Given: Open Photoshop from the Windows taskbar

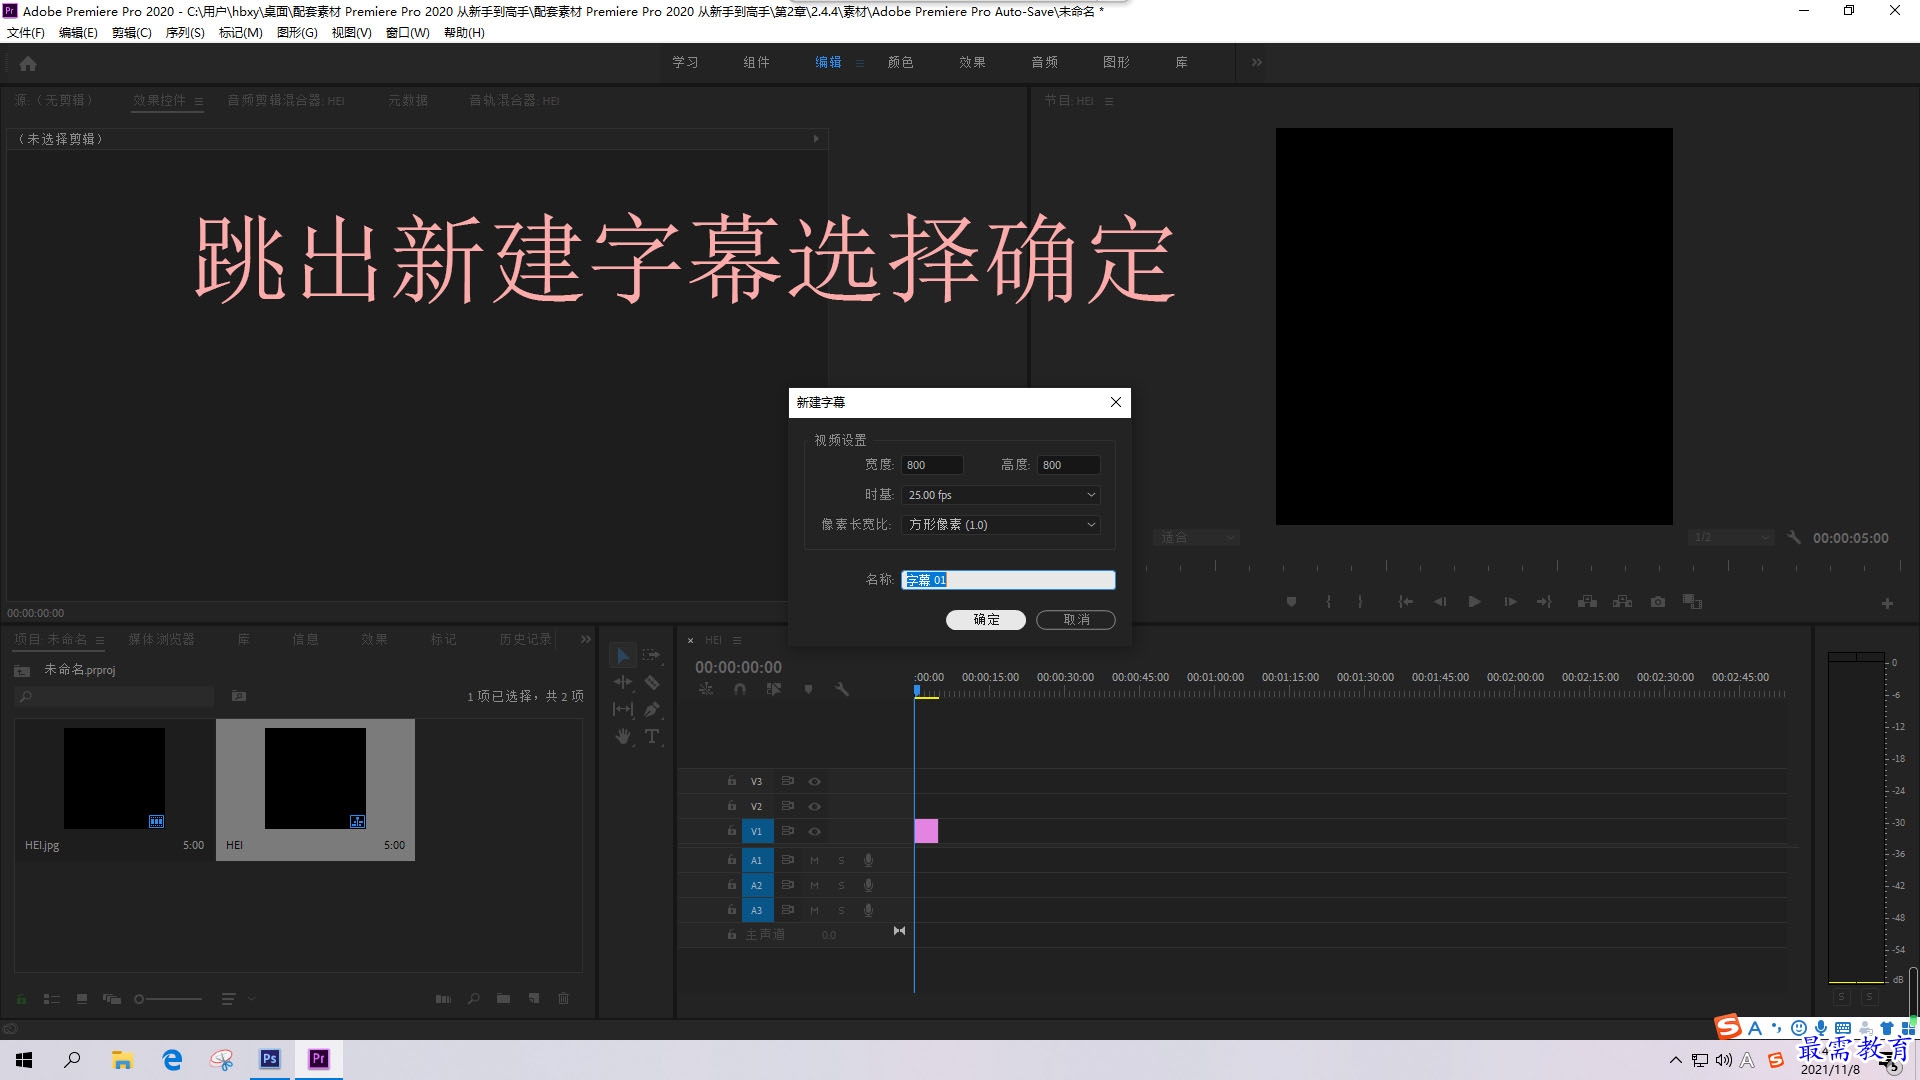Looking at the screenshot, I should (270, 1059).
